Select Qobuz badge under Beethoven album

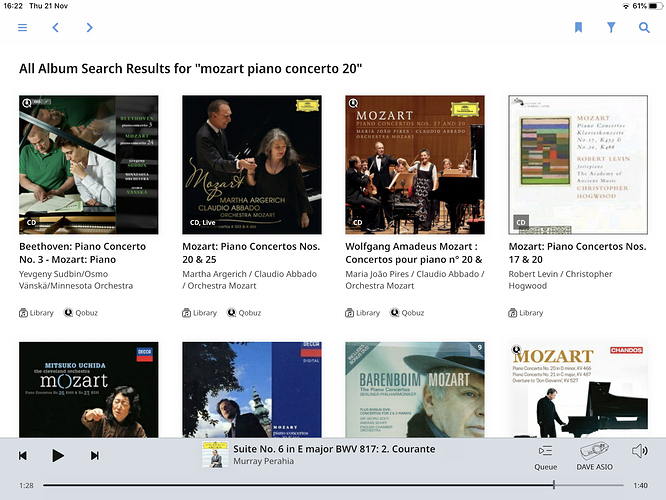pos(81,313)
